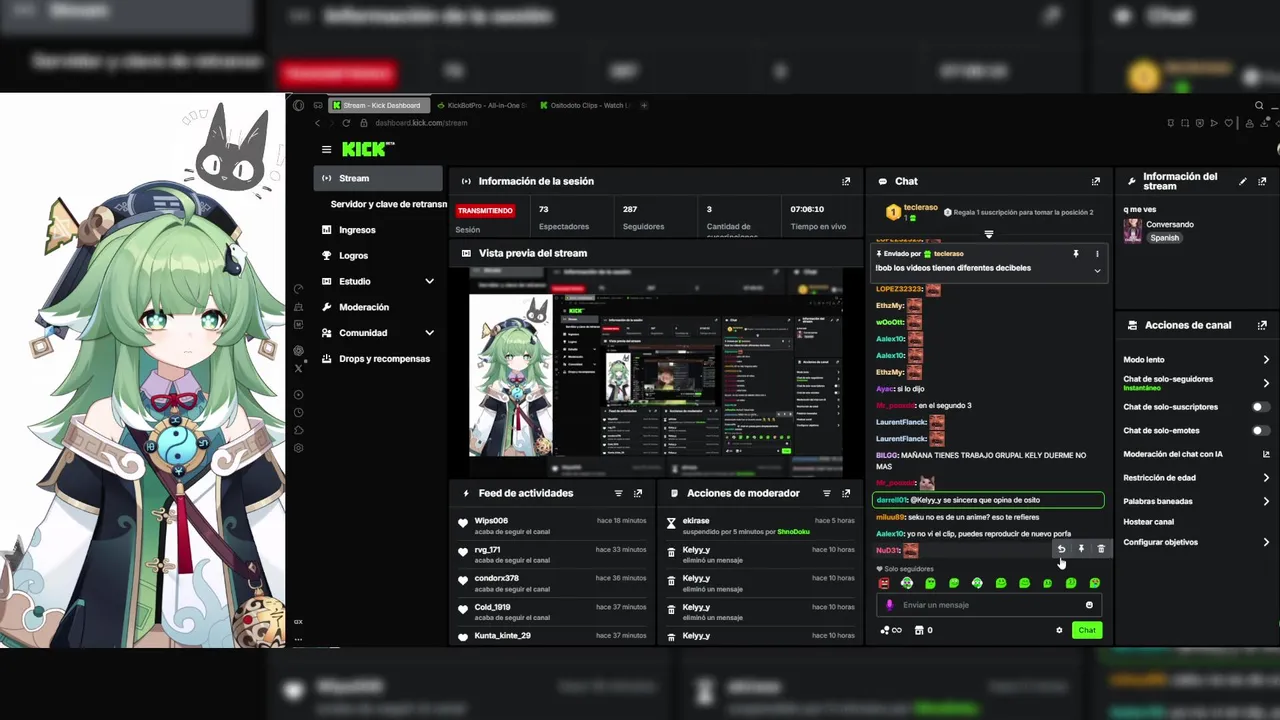Pick the red angry emote in quick emotes

tap(884, 583)
